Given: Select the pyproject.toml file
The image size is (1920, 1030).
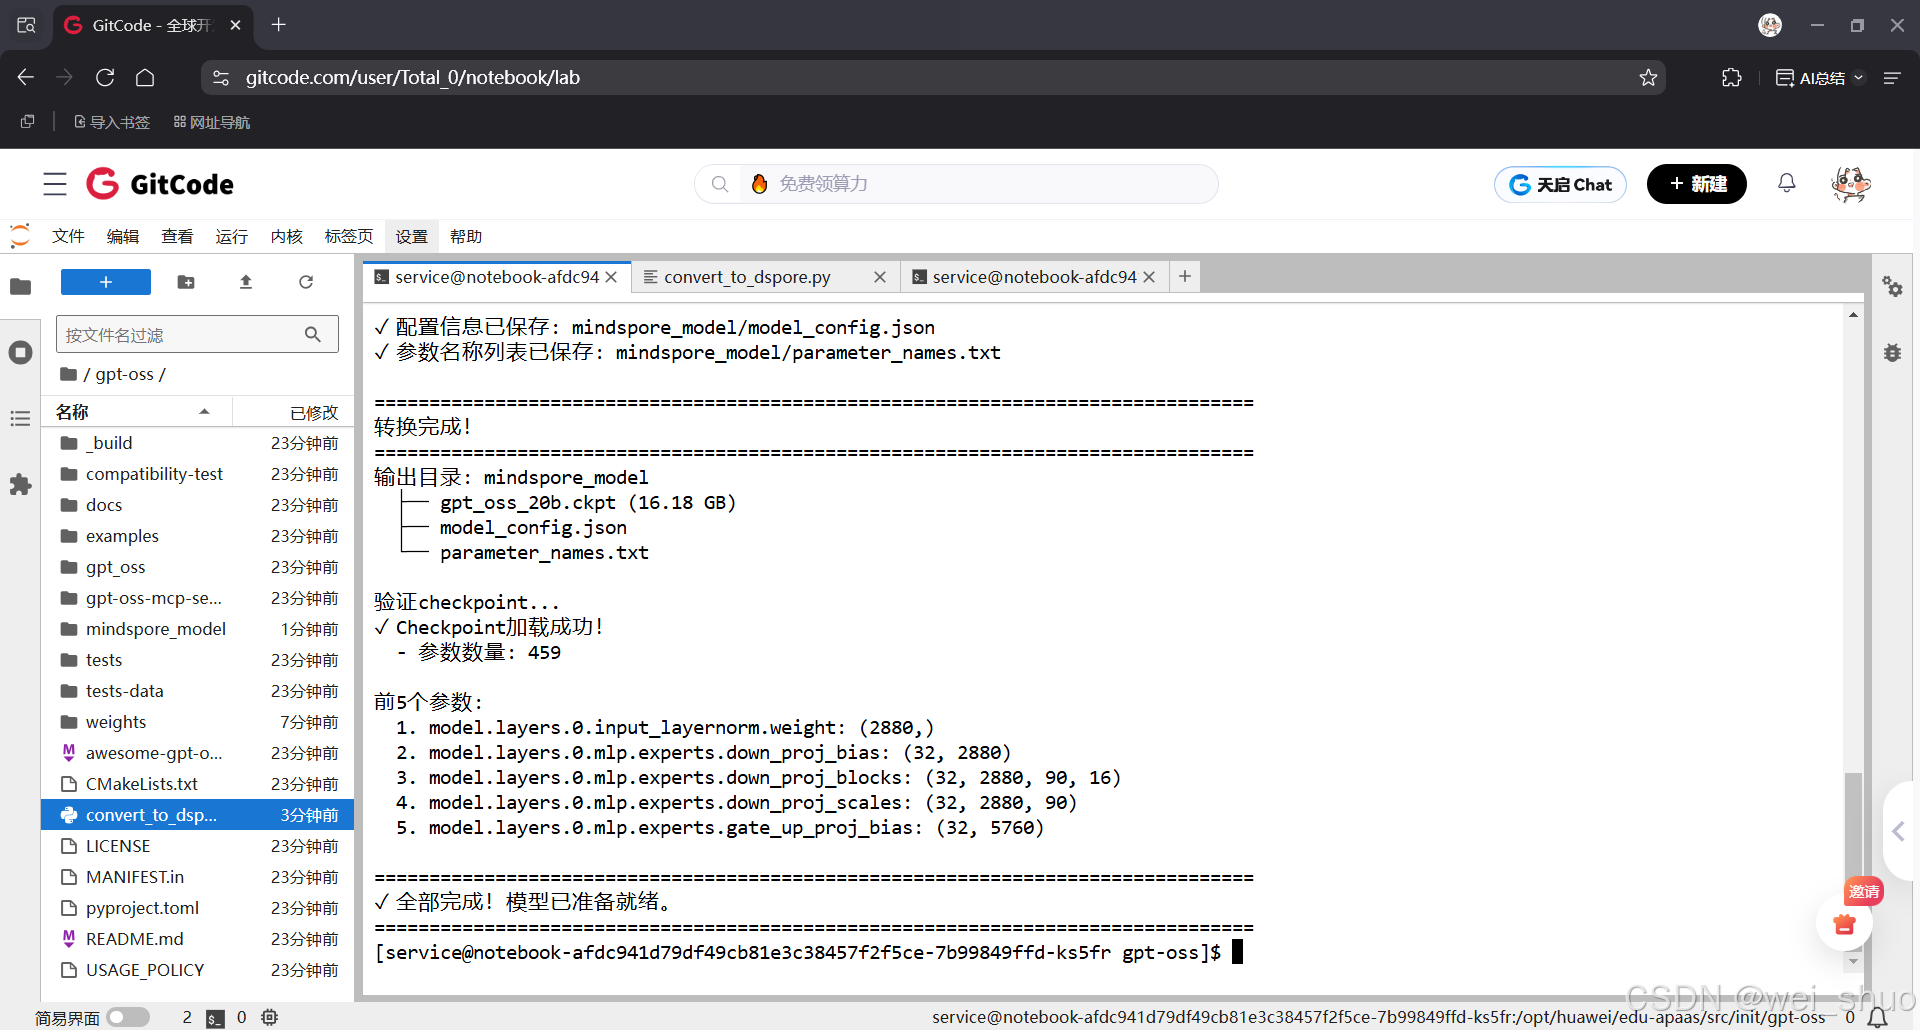Looking at the screenshot, I should click(197, 908).
